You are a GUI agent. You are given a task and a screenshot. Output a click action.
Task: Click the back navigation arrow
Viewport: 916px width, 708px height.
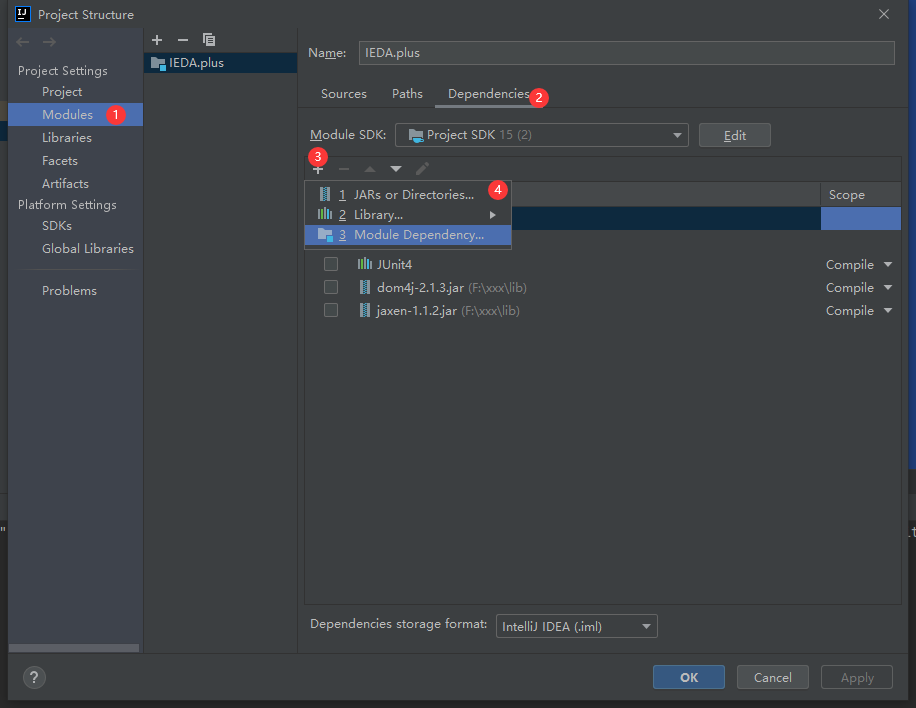[x=22, y=41]
